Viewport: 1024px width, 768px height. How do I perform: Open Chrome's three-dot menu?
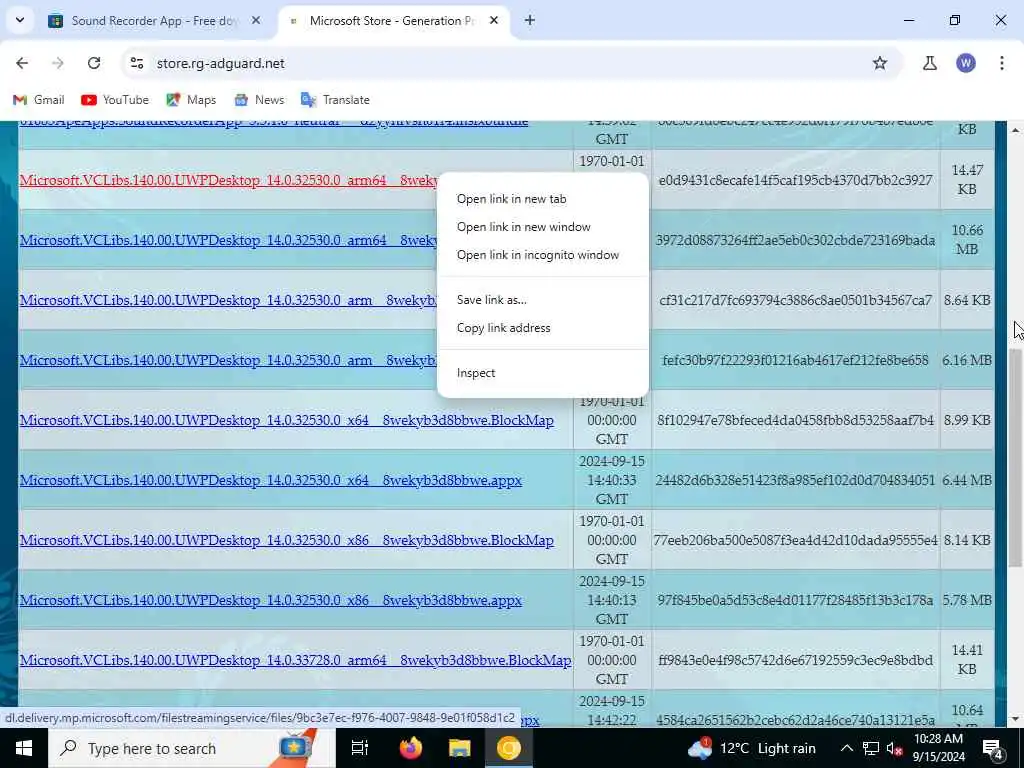(x=1002, y=63)
